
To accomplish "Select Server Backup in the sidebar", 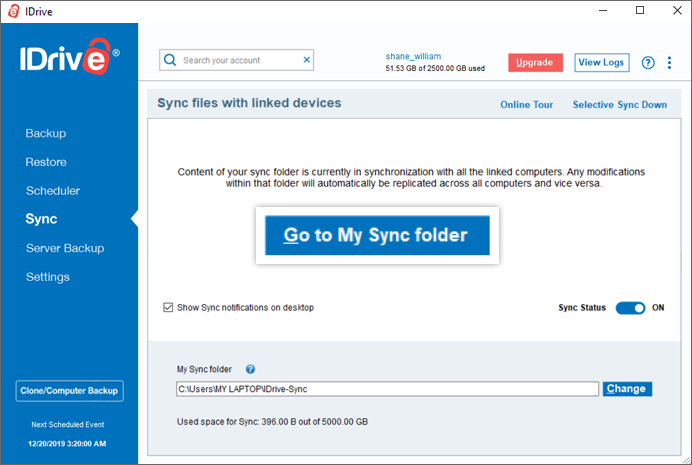I will (x=65, y=248).
